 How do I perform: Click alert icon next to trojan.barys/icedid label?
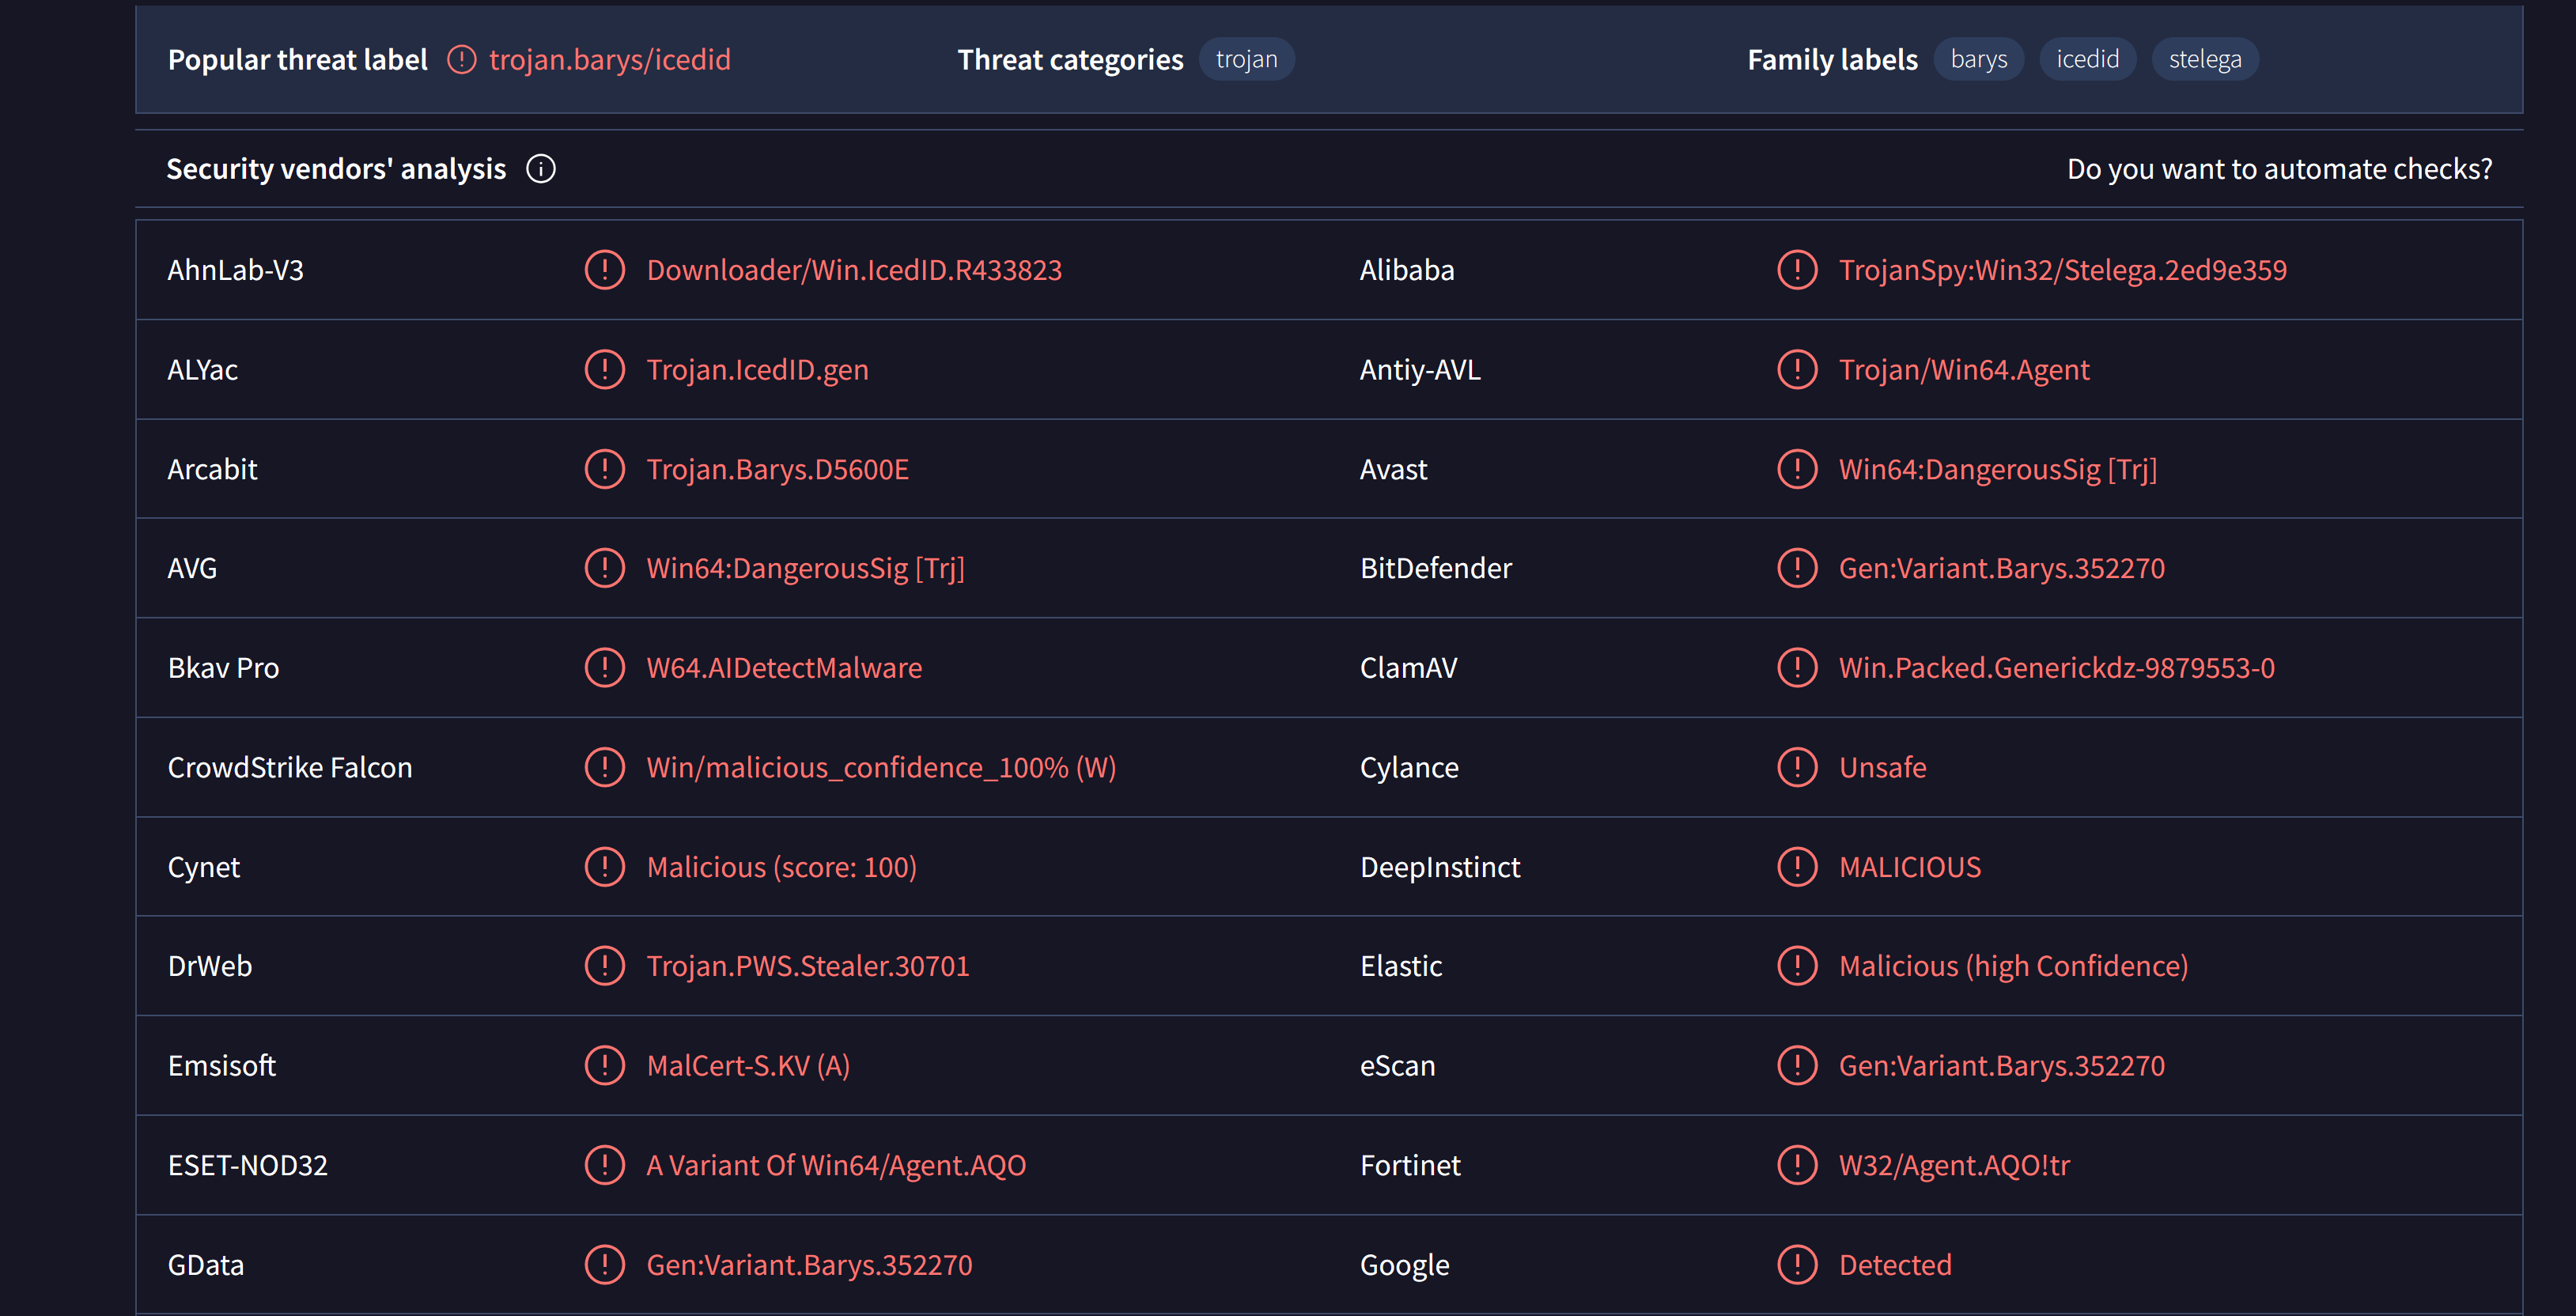(461, 60)
